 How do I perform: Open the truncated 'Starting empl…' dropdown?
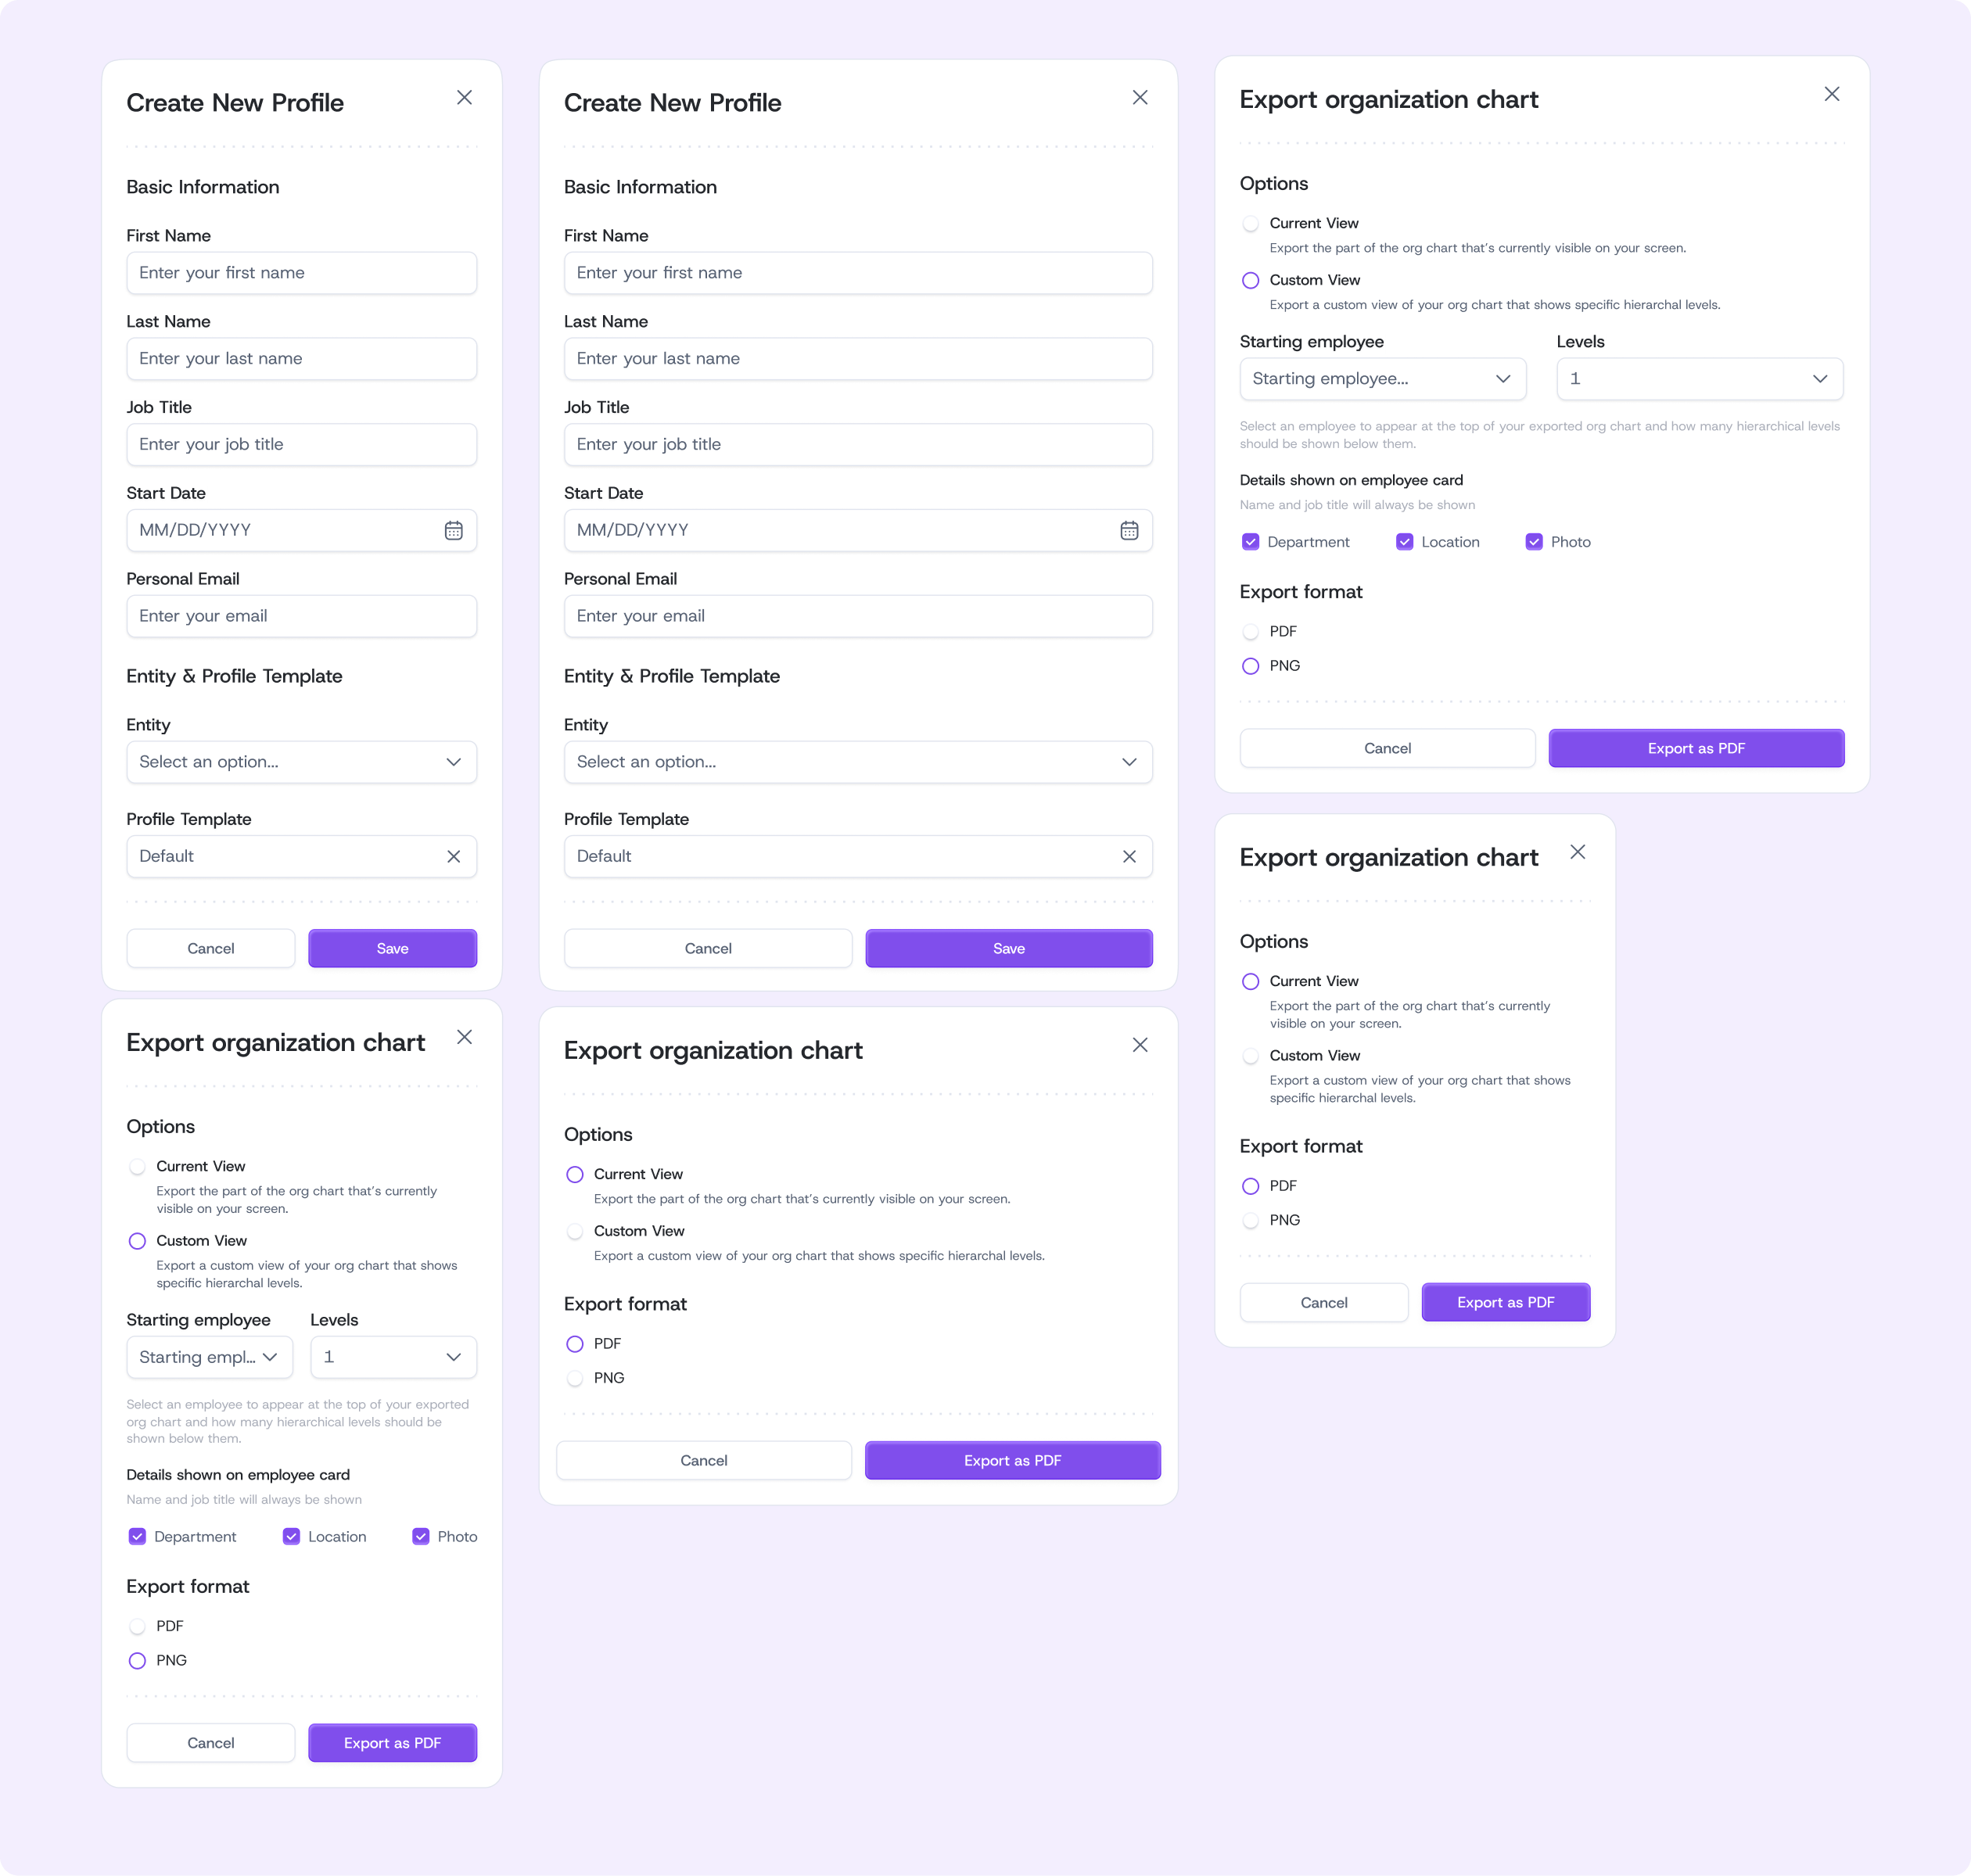[209, 1357]
